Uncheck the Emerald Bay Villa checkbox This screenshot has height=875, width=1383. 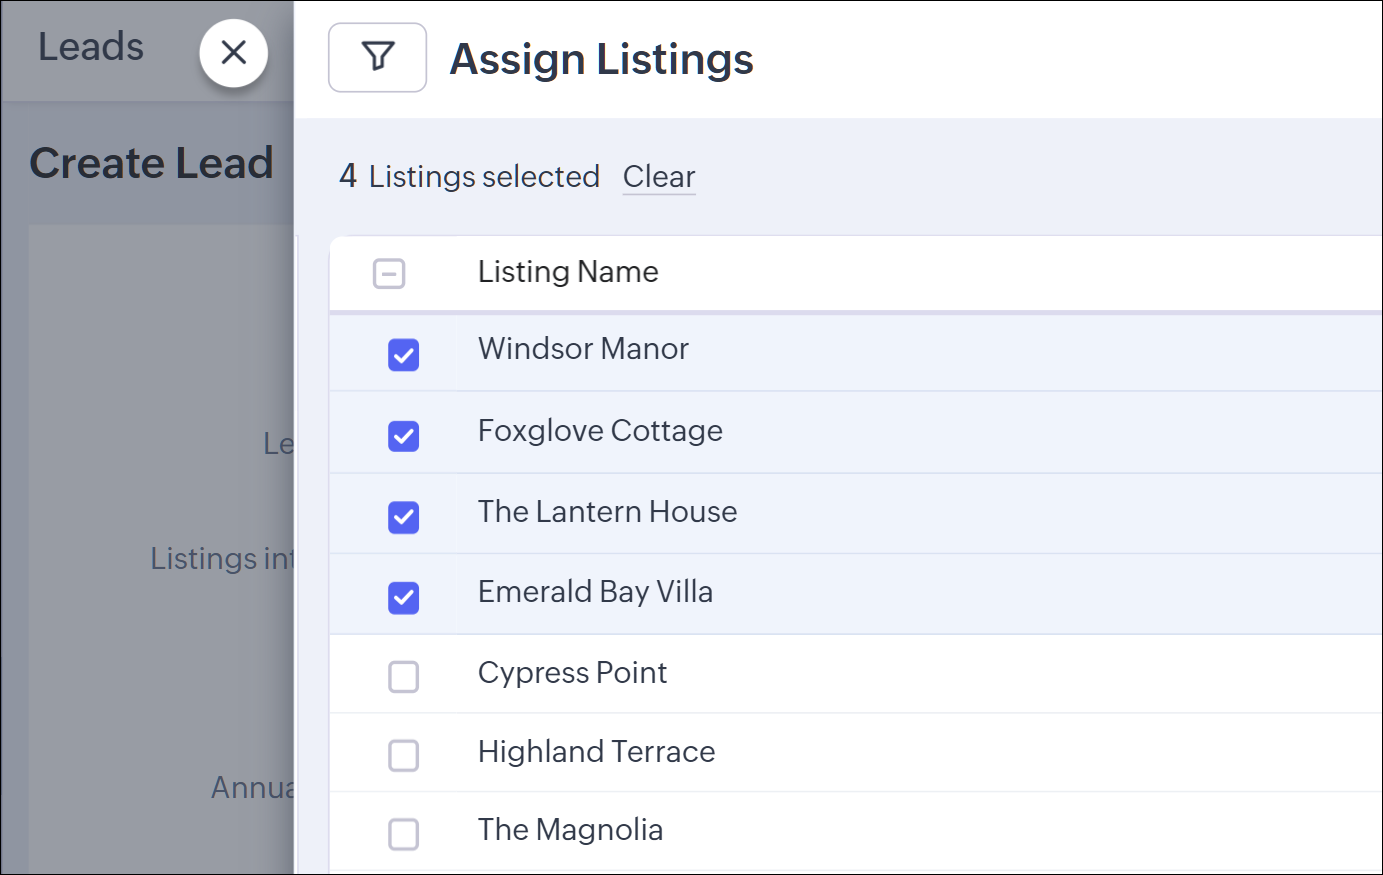(x=403, y=598)
